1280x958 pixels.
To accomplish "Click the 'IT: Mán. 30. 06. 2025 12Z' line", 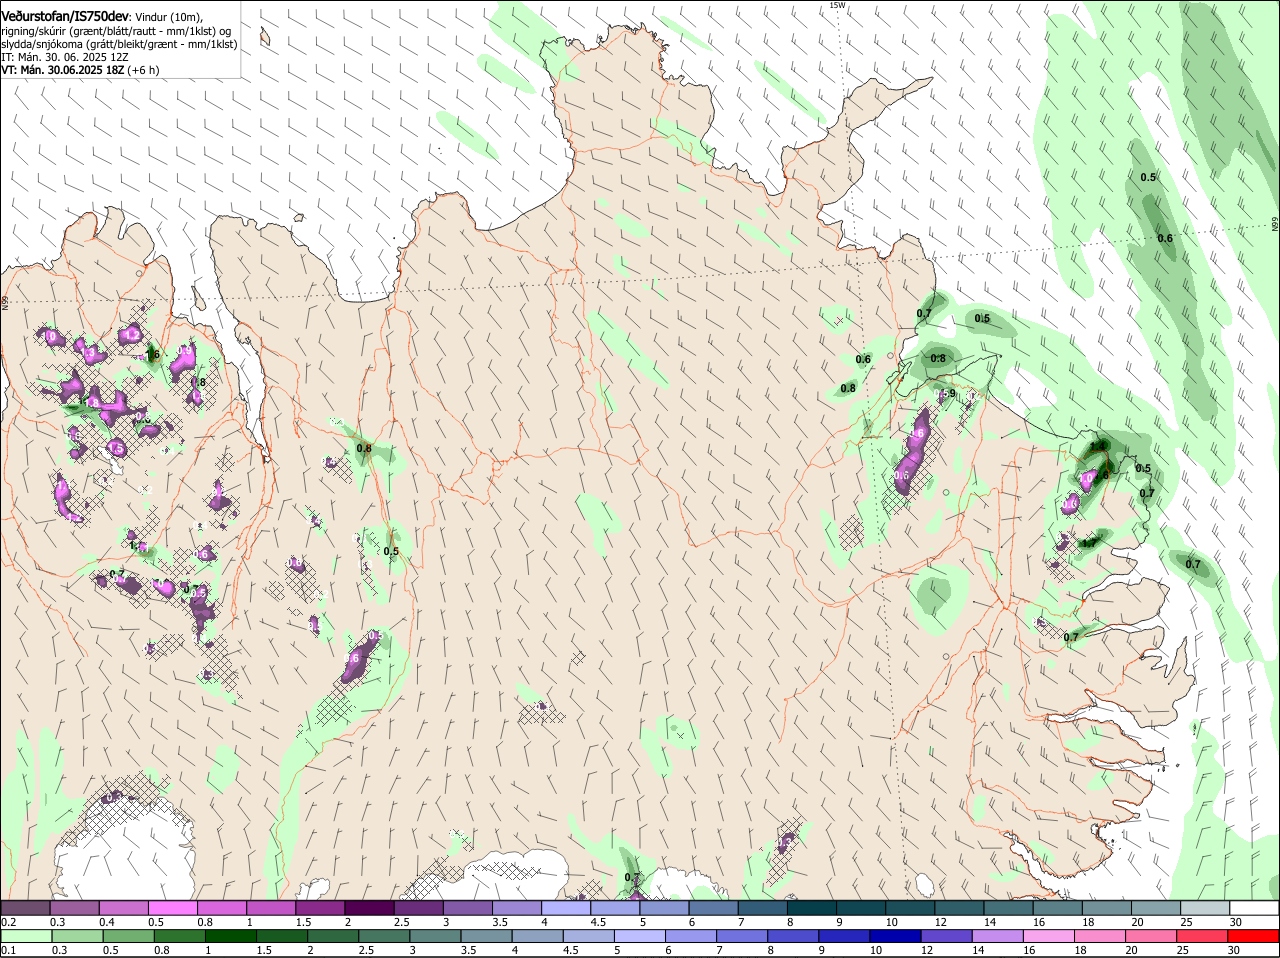I will [x=65, y=57].
